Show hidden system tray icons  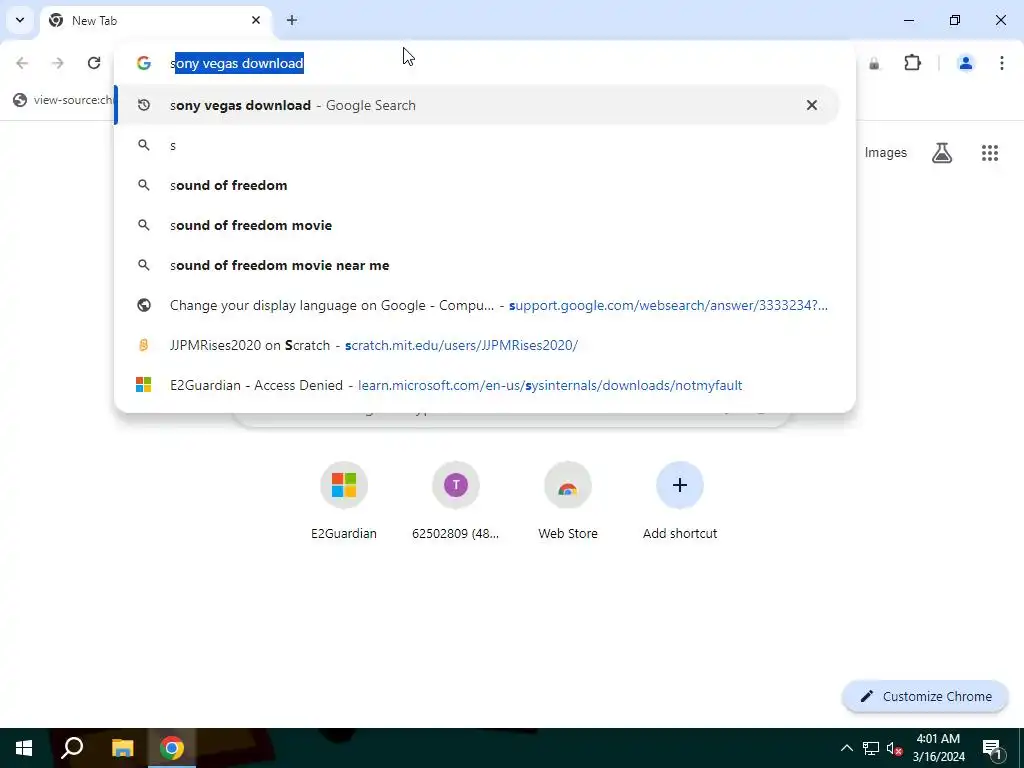click(846, 748)
